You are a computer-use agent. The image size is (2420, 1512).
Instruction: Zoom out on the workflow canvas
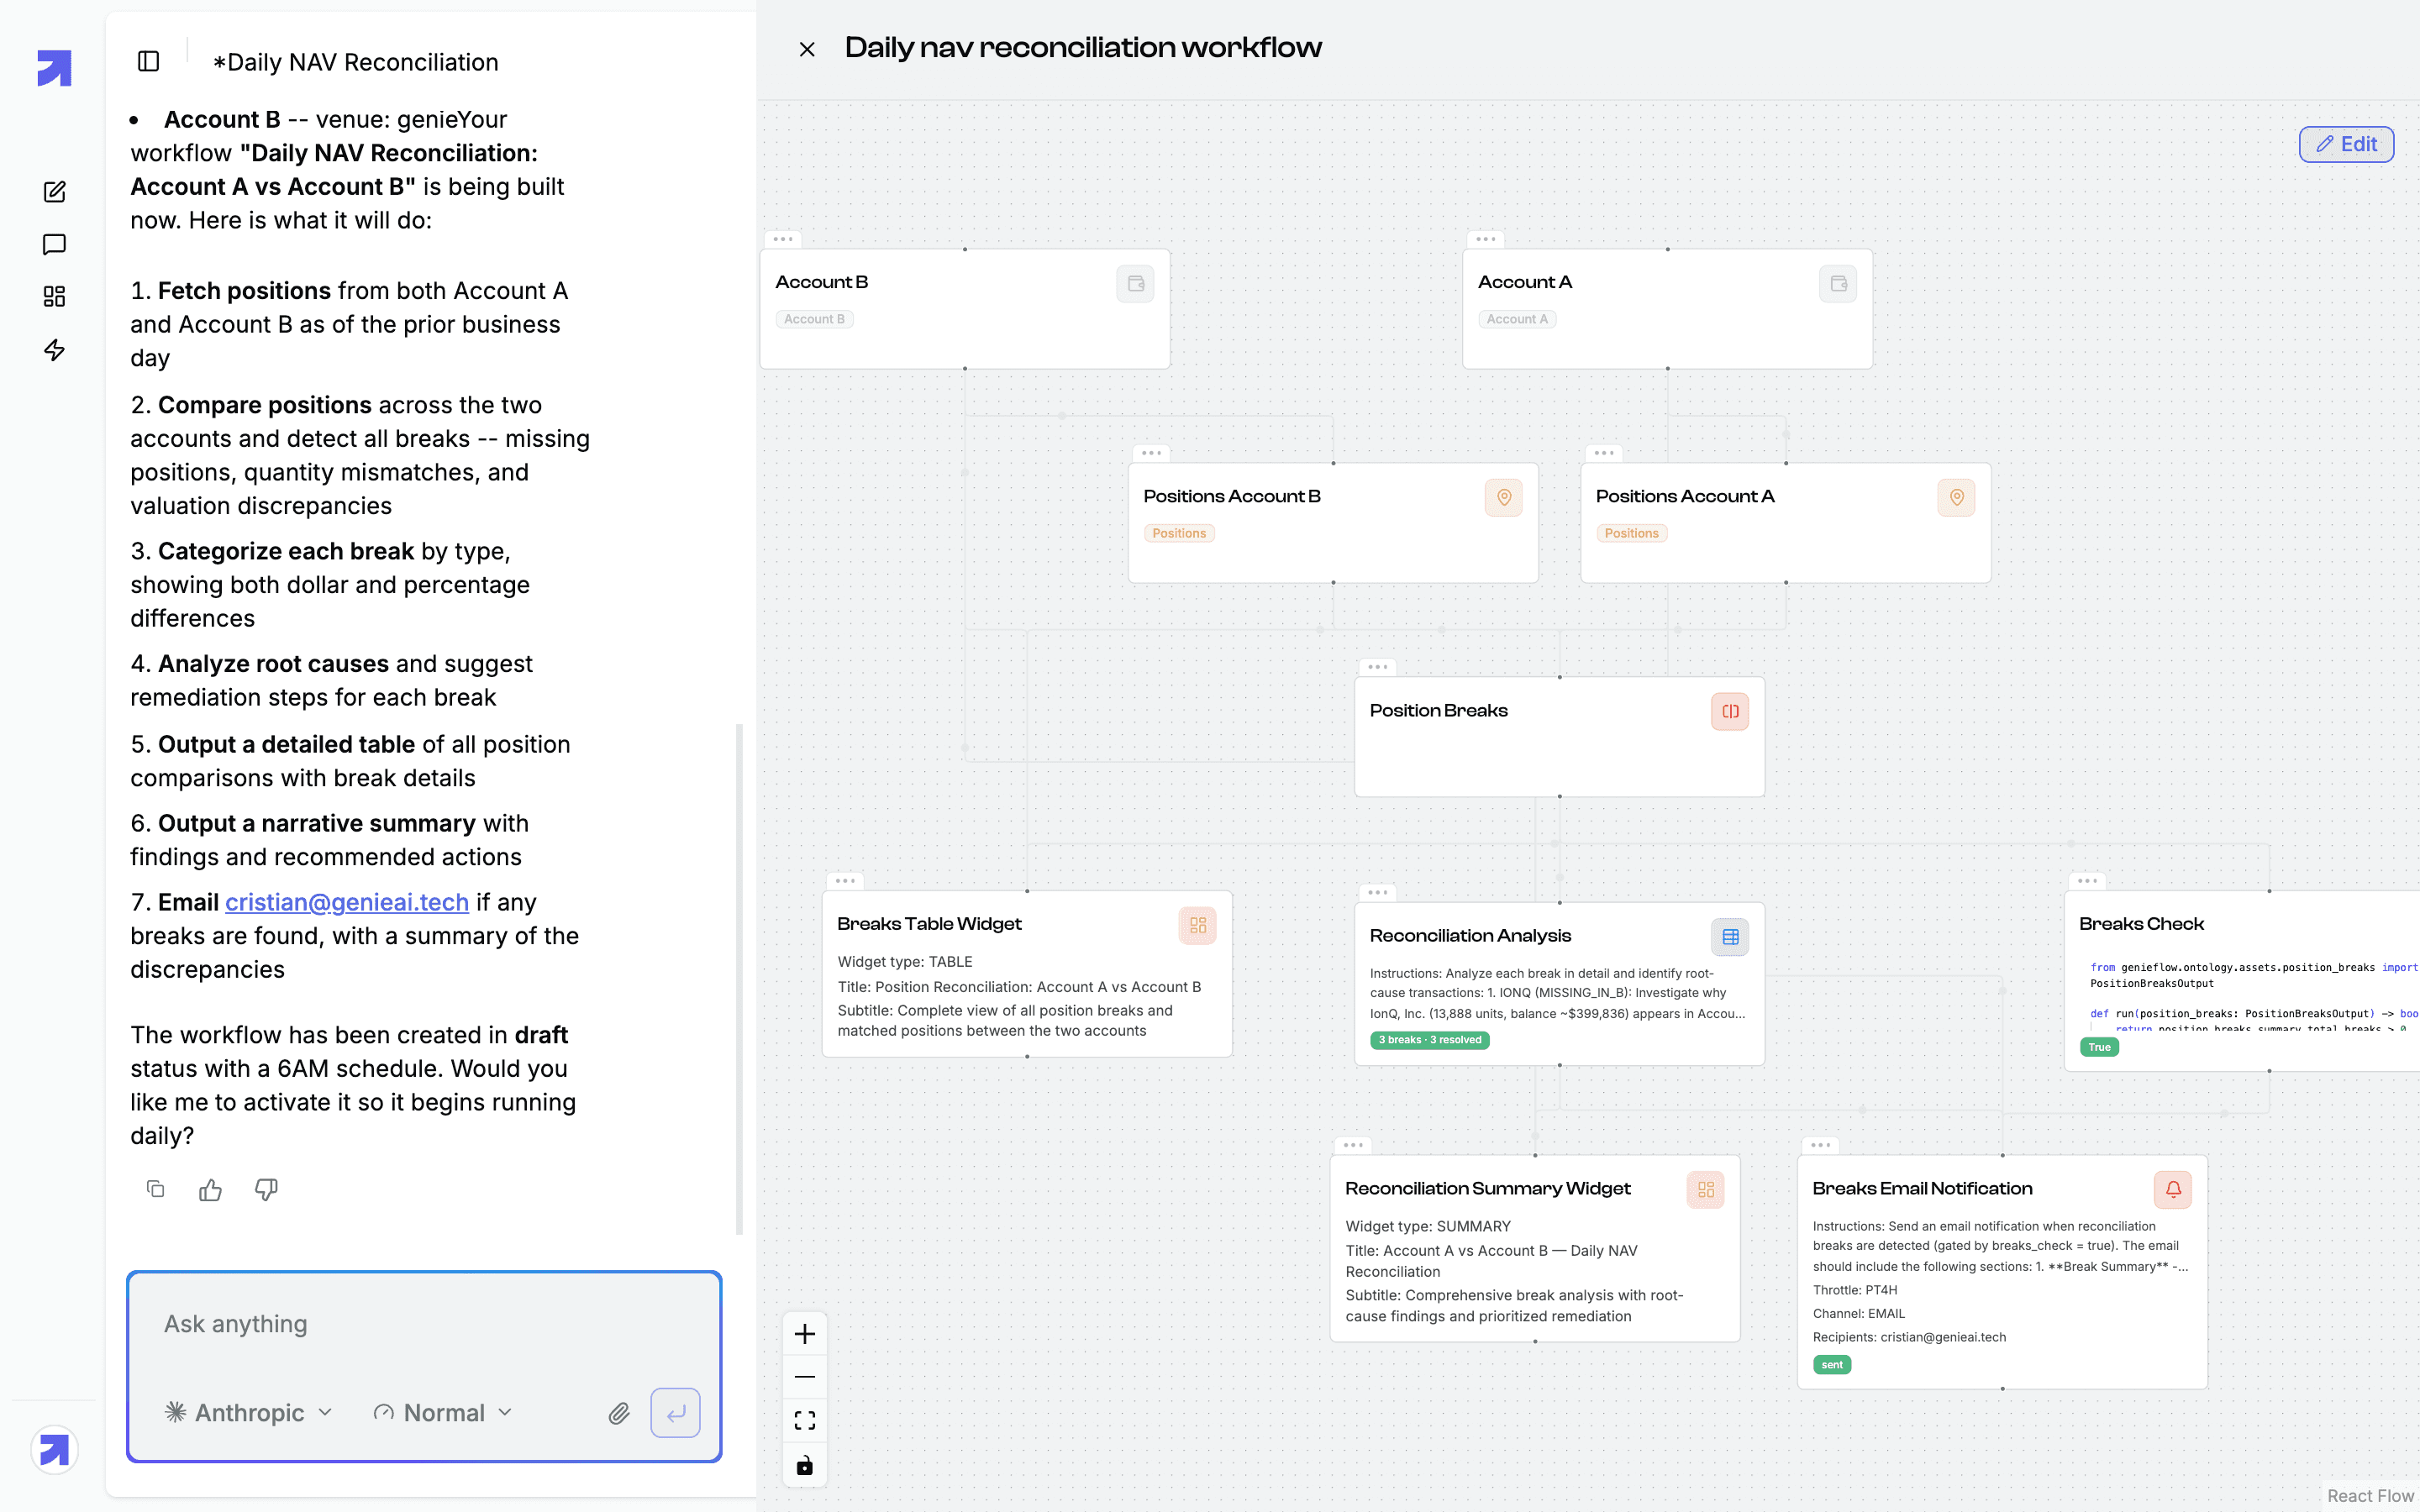[x=805, y=1377]
